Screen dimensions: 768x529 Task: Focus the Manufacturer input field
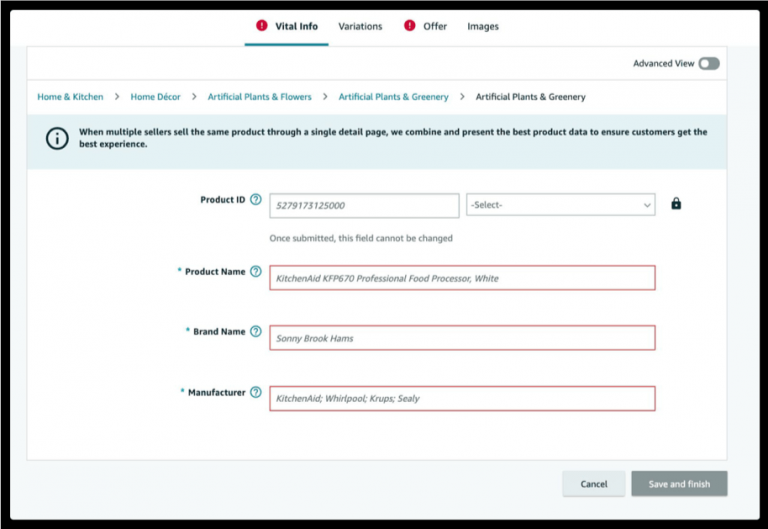pos(462,398)
